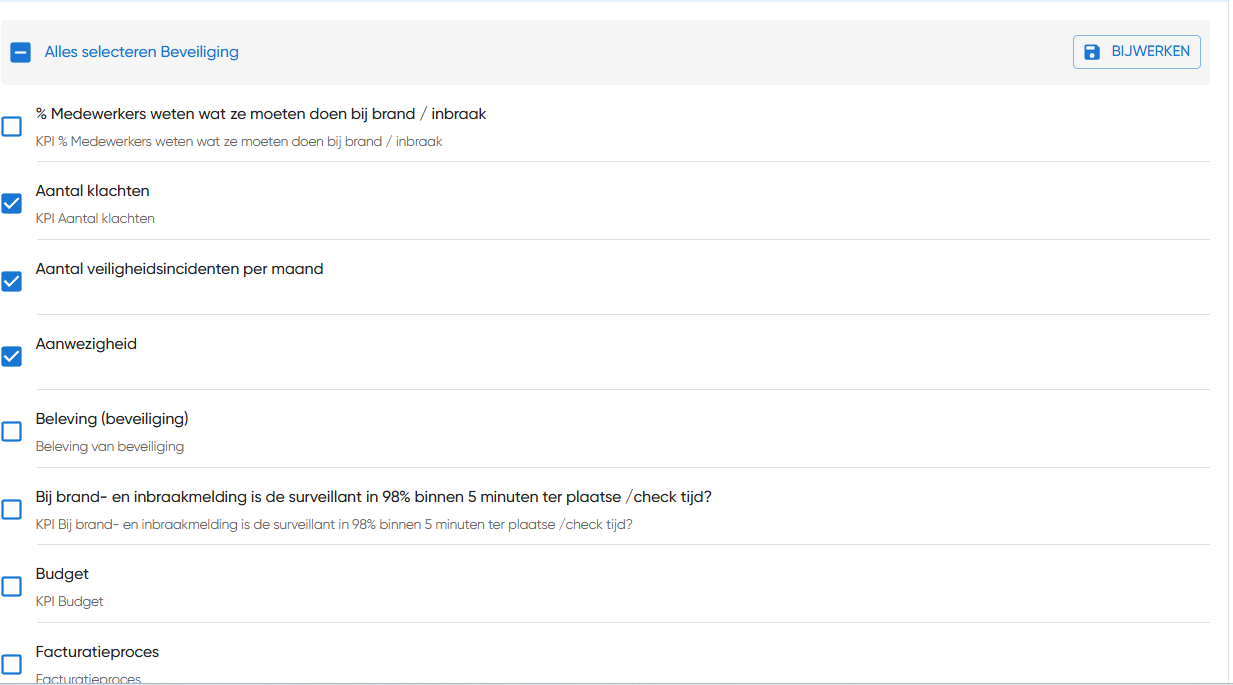
Task: Check the surveillant binnen 5 minuten checkbox
Action: coord(12,509)
